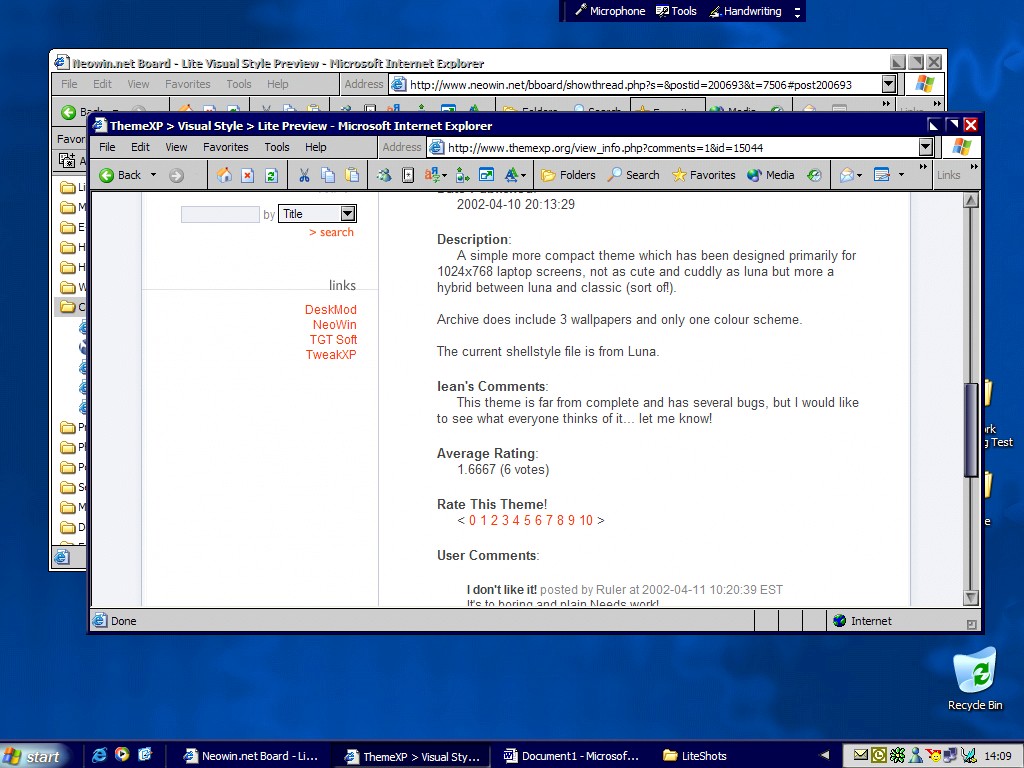Image resolution: width=1024 pixels, height=768 pixels.
Task: Rate this theme 8
Action: (560, 520)
